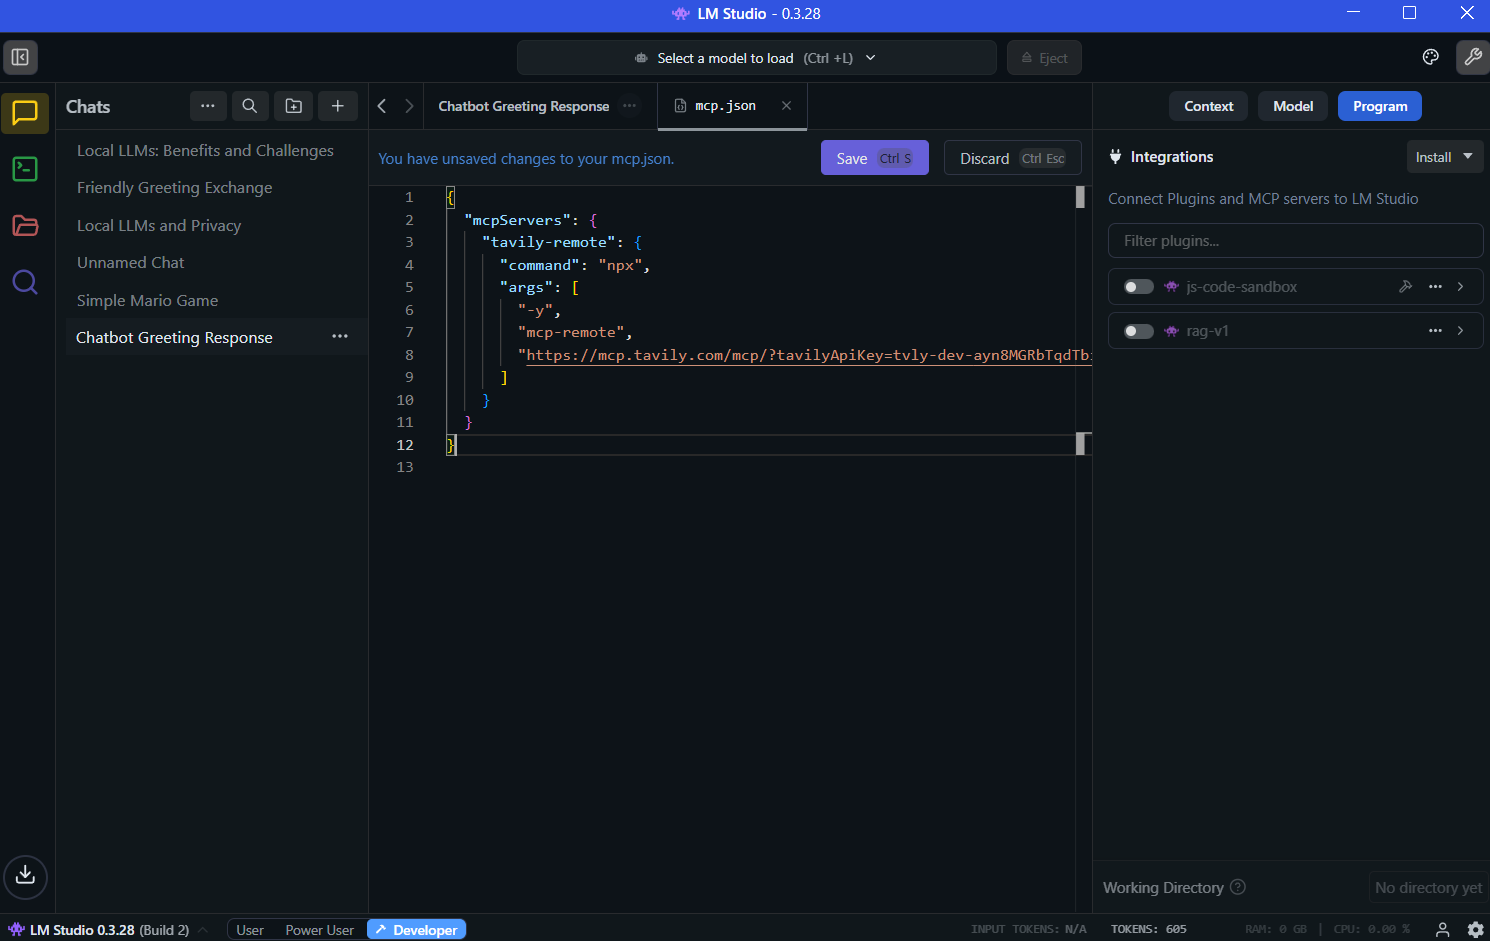Expand the rag-v1 plugin chevron
This screenshot has height=941, width=1490.
[x=1461, y=331]
